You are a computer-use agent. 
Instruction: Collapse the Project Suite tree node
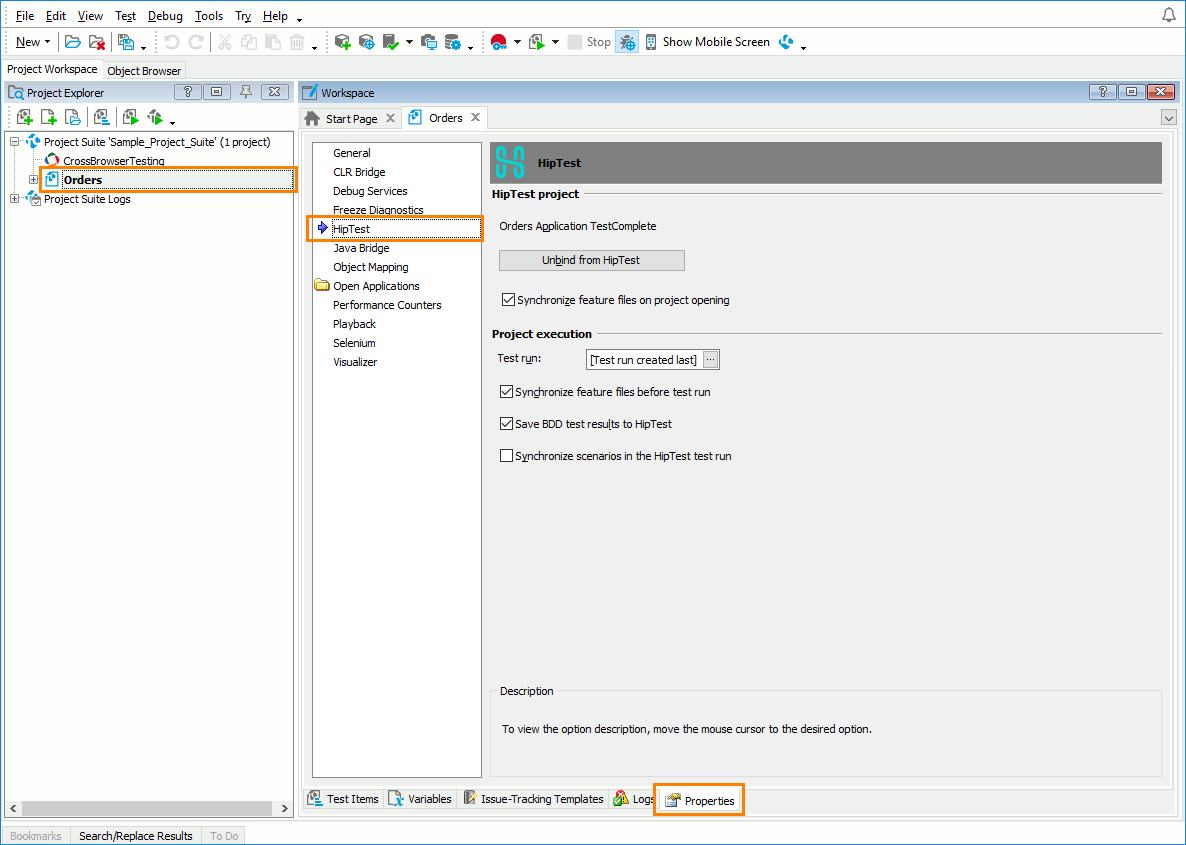pos(14,141)
